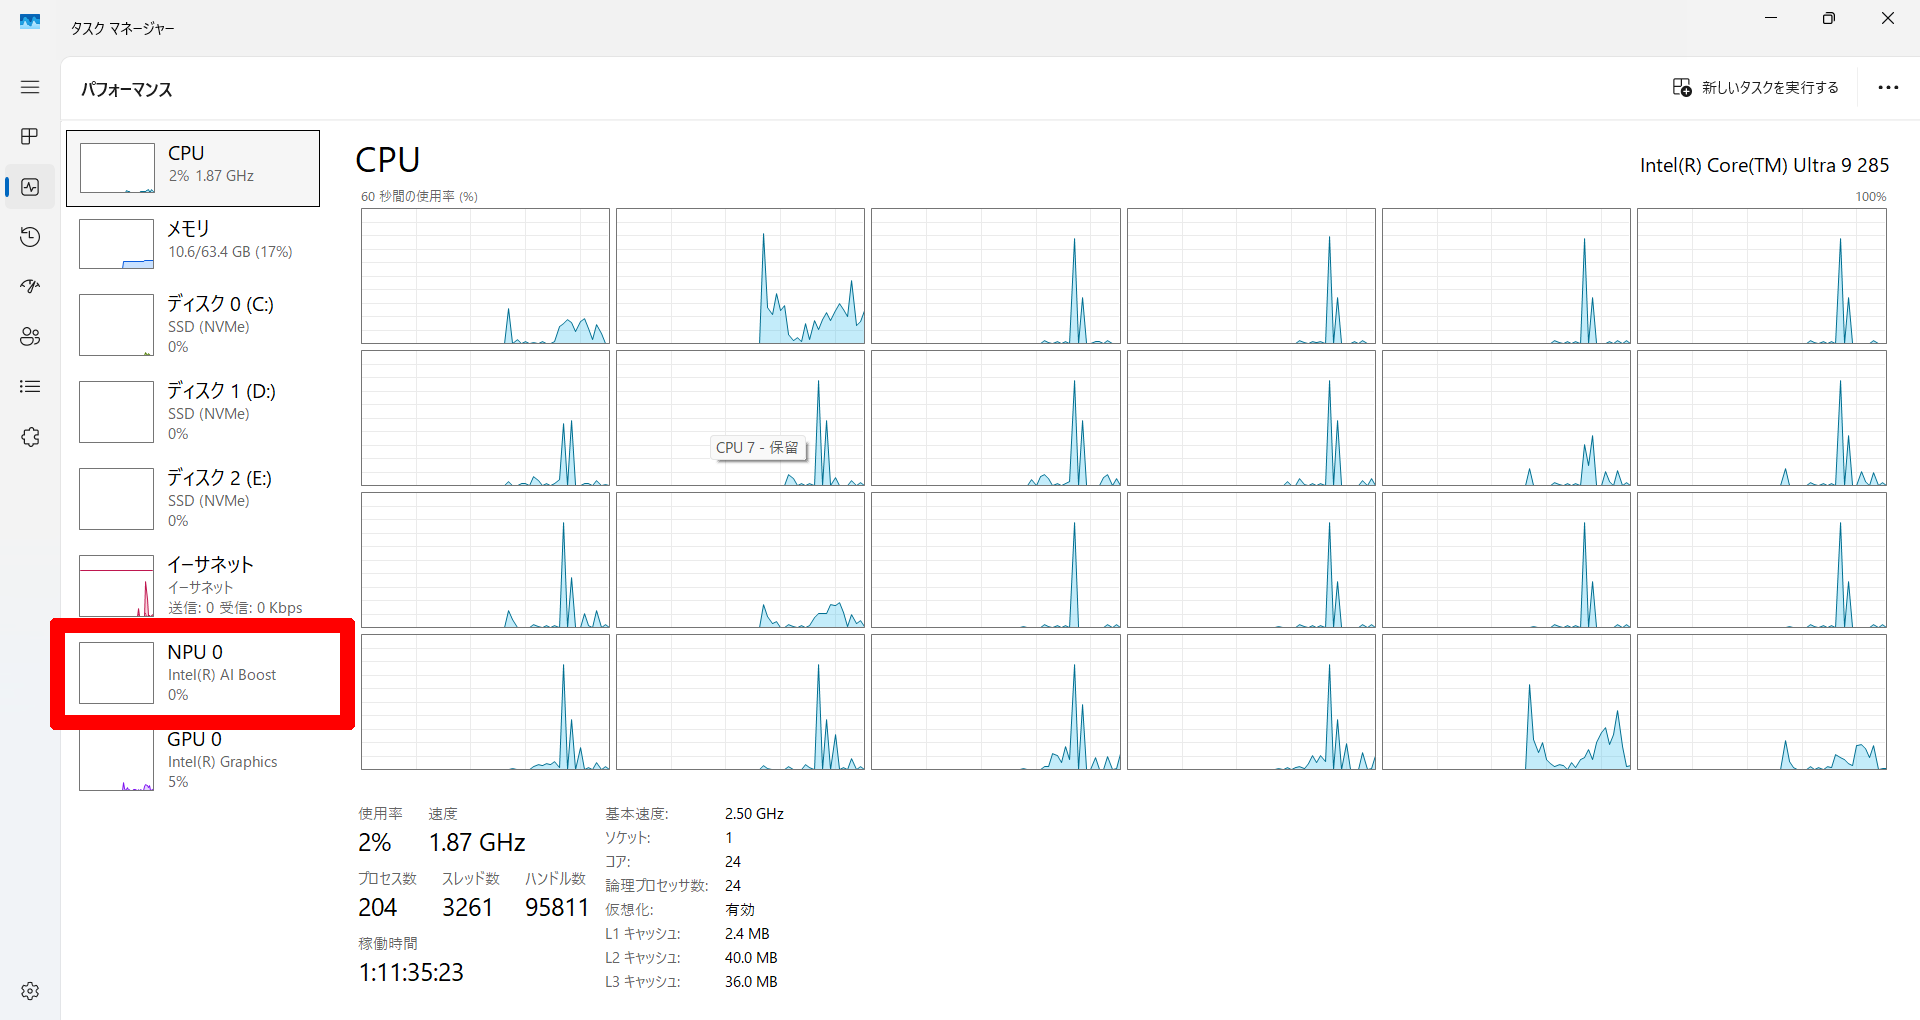Open the App history page icon
The width and height of the screenshot is (1920, 1020).
[30, 237]
